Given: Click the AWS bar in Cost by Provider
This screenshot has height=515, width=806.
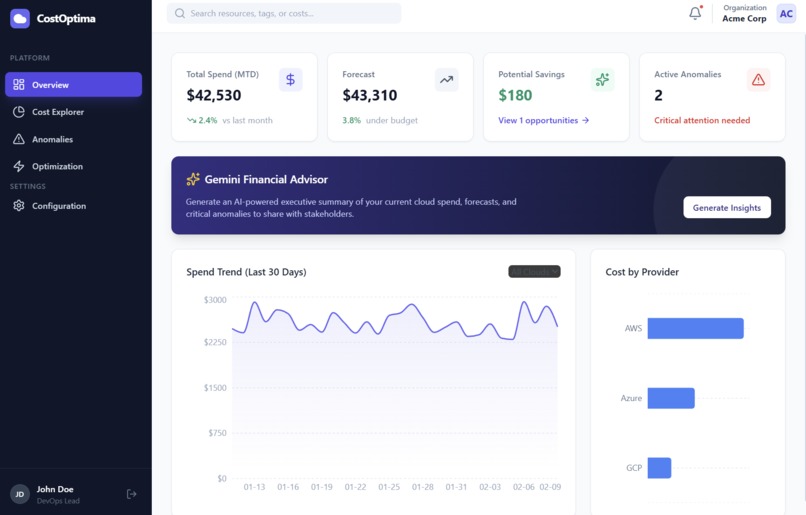Looking at the screenshot, I should click(695, 328).
